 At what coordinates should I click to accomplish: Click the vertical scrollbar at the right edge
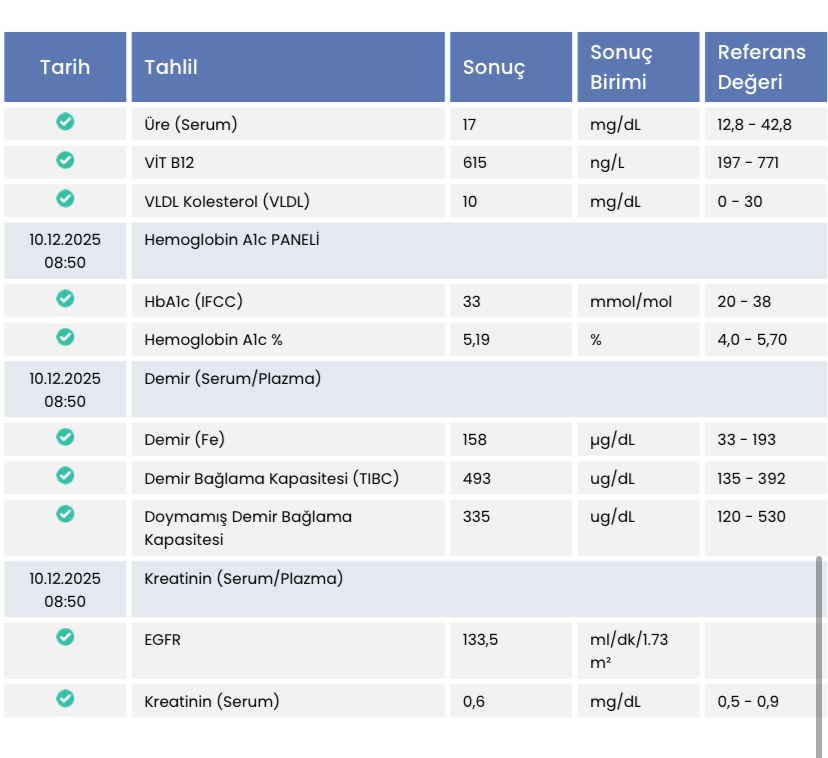(819, 657)
